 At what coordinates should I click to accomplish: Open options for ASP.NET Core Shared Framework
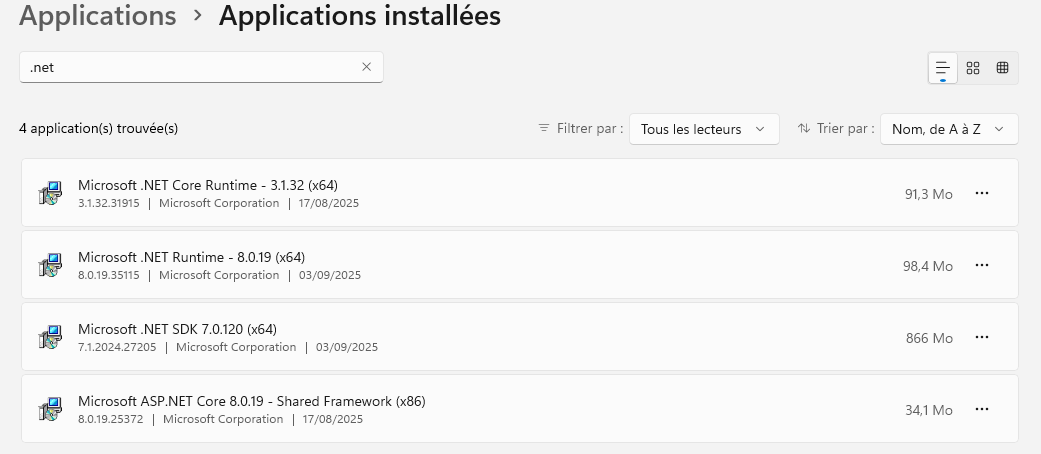[x=981, y=409]
